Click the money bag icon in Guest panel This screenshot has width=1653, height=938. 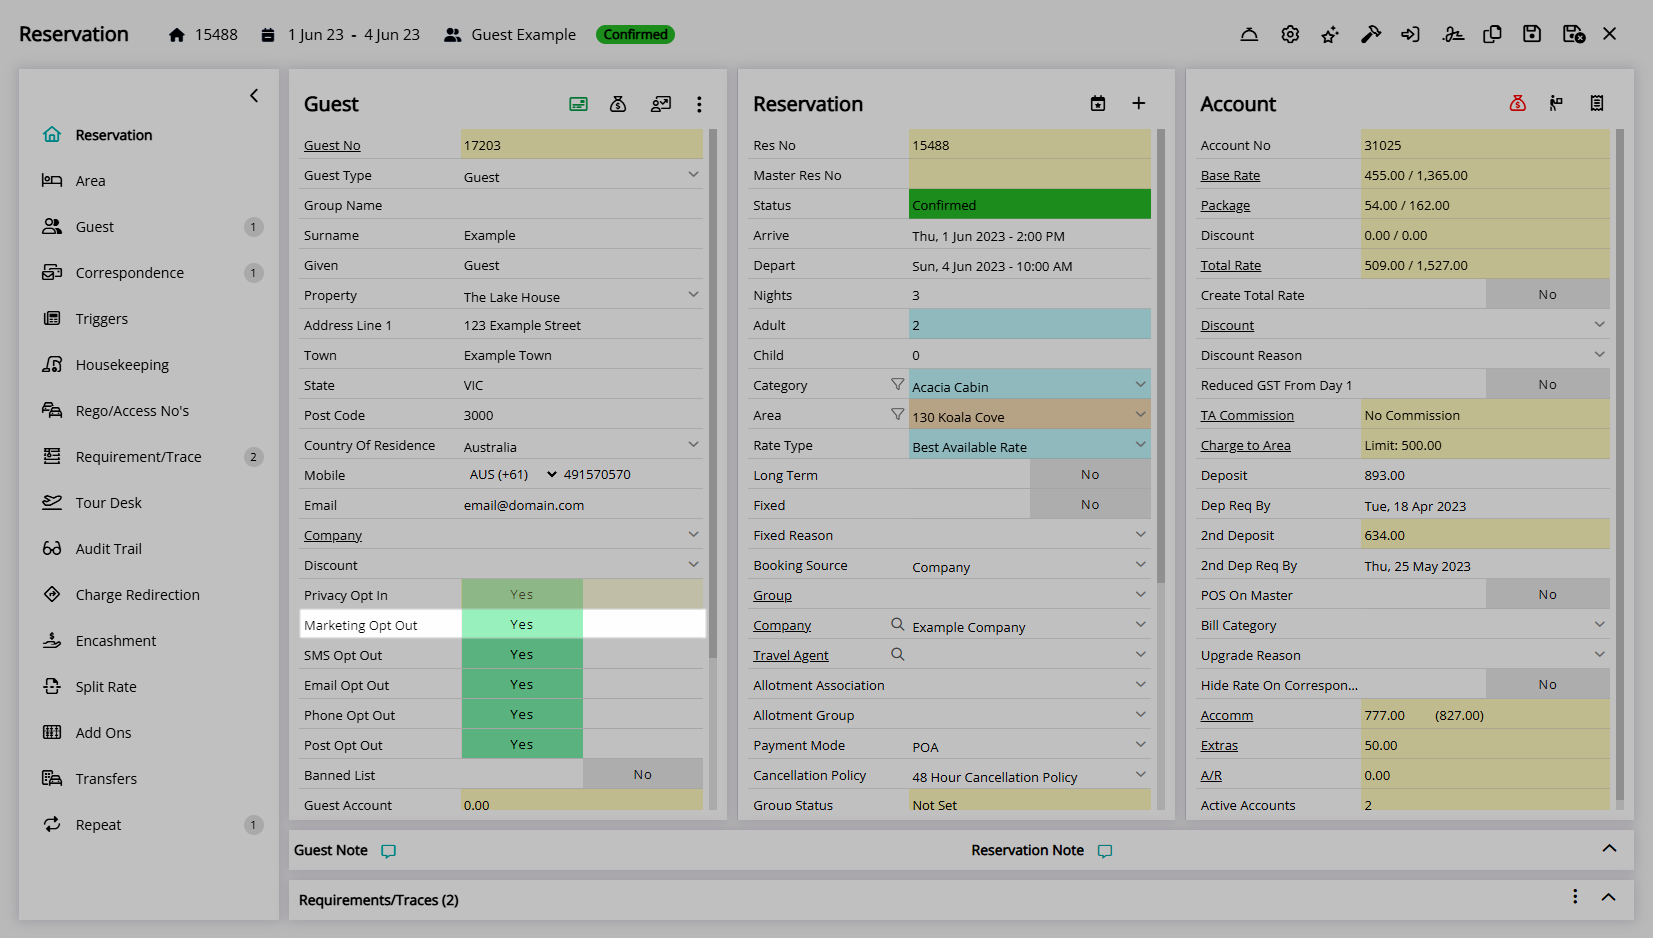click(x=618, y=104)
